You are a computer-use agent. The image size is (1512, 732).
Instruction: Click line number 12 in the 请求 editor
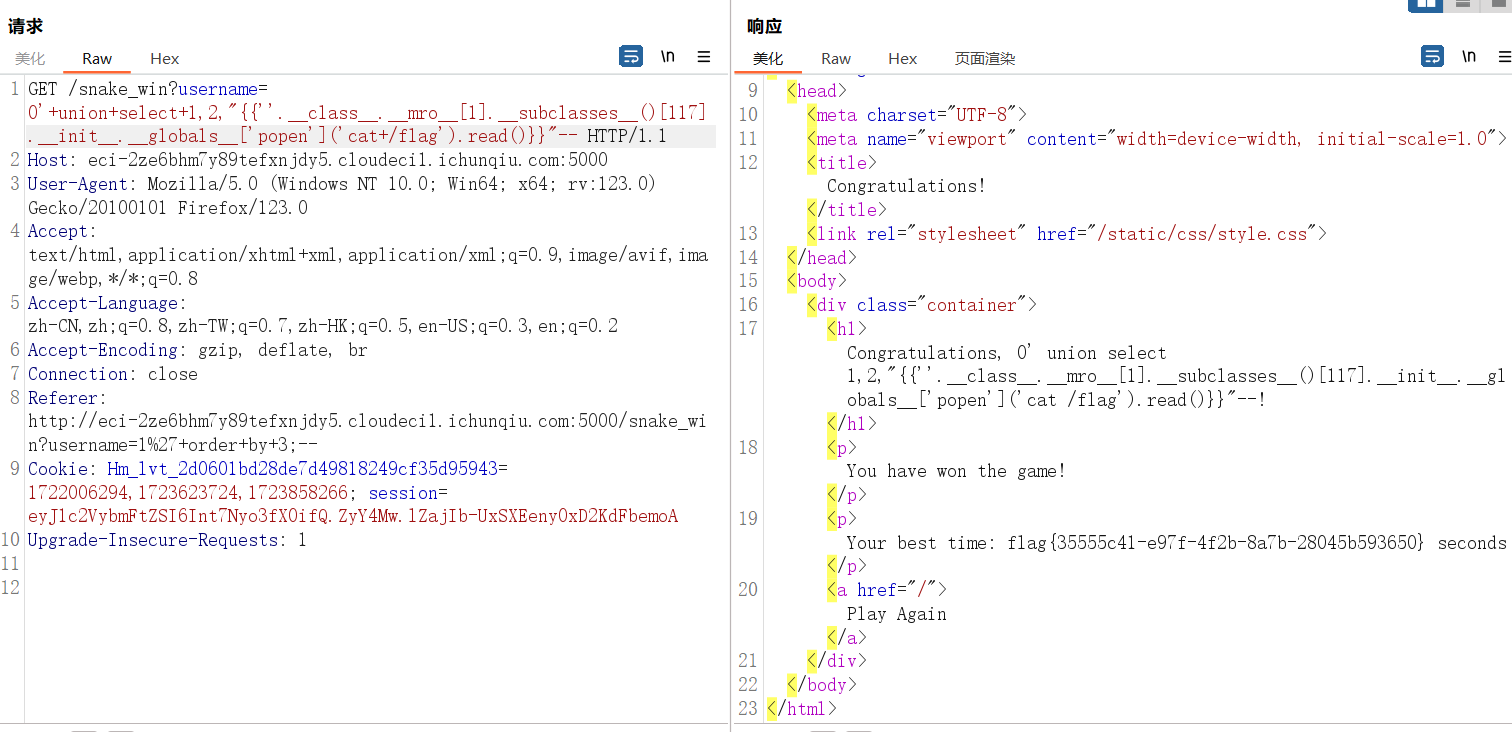(x=10, y=588)
